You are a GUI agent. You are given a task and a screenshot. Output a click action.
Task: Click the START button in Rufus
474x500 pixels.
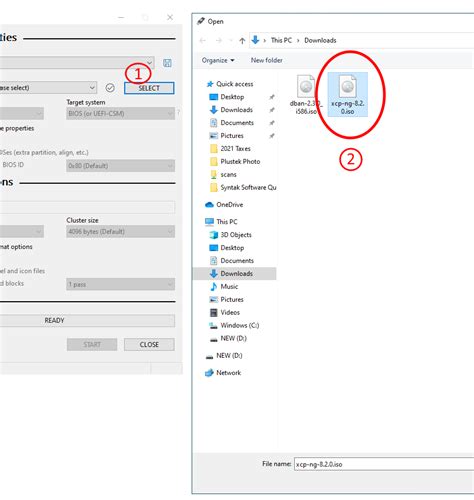[x=92, y=344]
